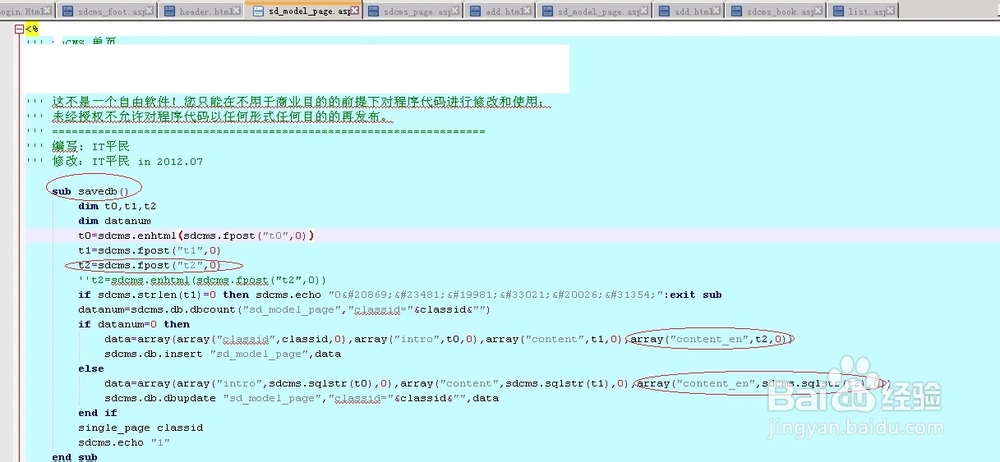The height and width of the screenshot is (462, 1000).
Task: Open the add.html tab right after sdcms_page.asp
Action: (x=500, y=11)
